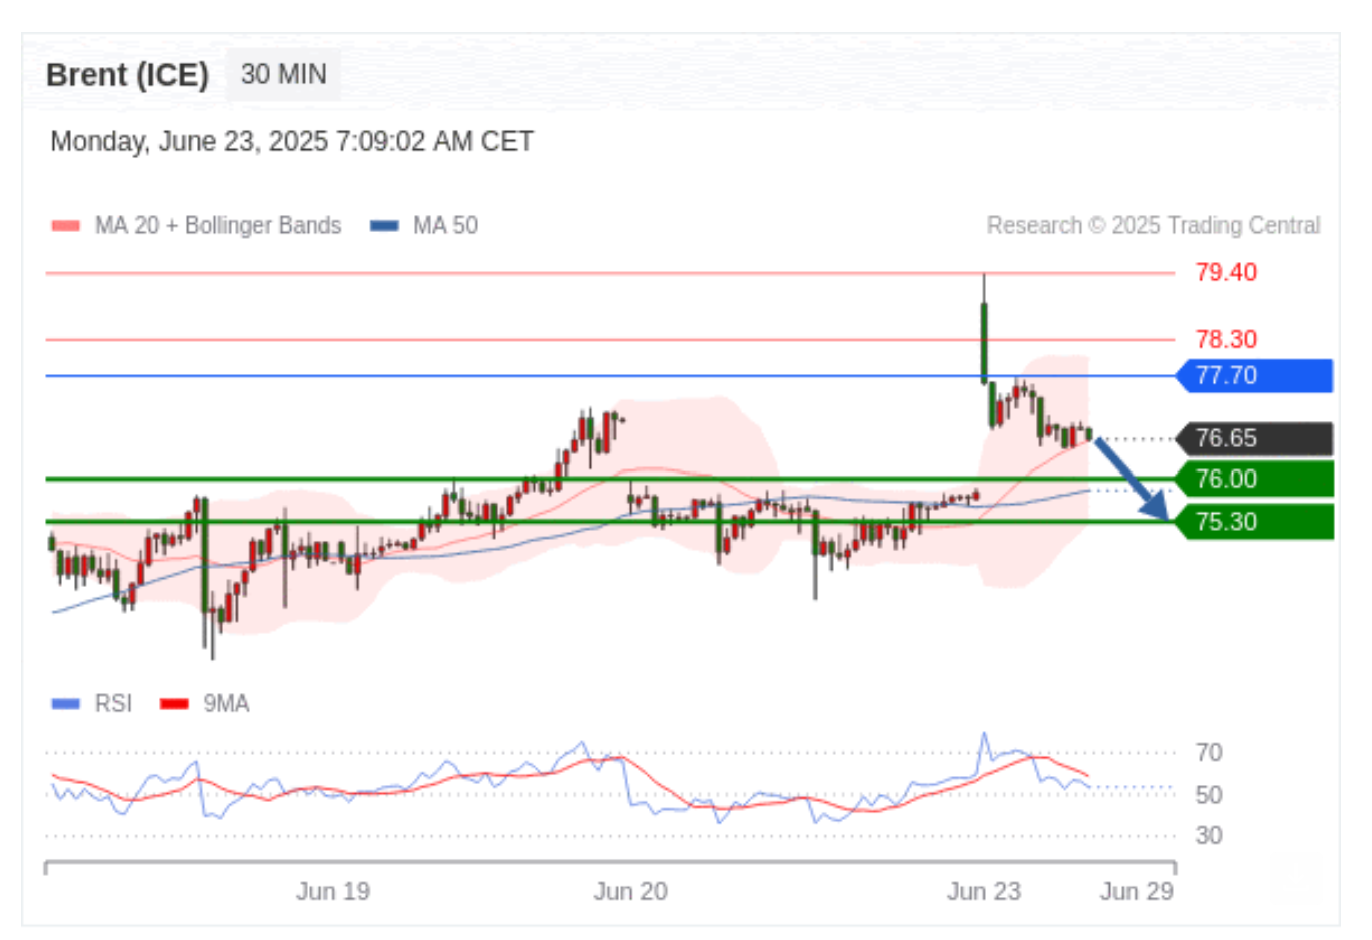Click the MA 20 + Bollinger Bands legend label
This screenshot has height=940, width=1372.
[x=218, y=226]
